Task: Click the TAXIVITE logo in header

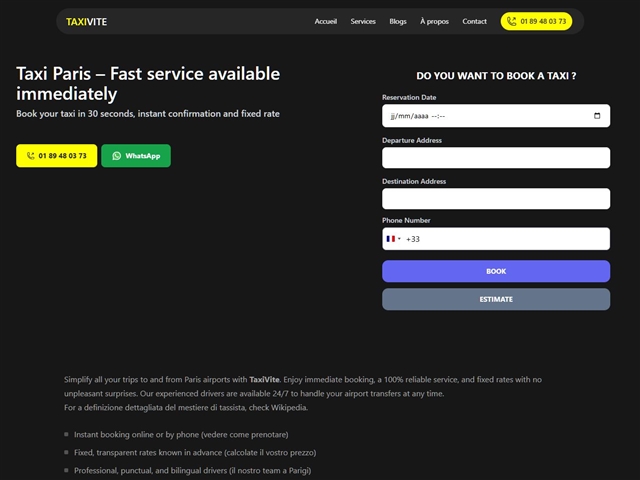Action: tap(87, 21)
